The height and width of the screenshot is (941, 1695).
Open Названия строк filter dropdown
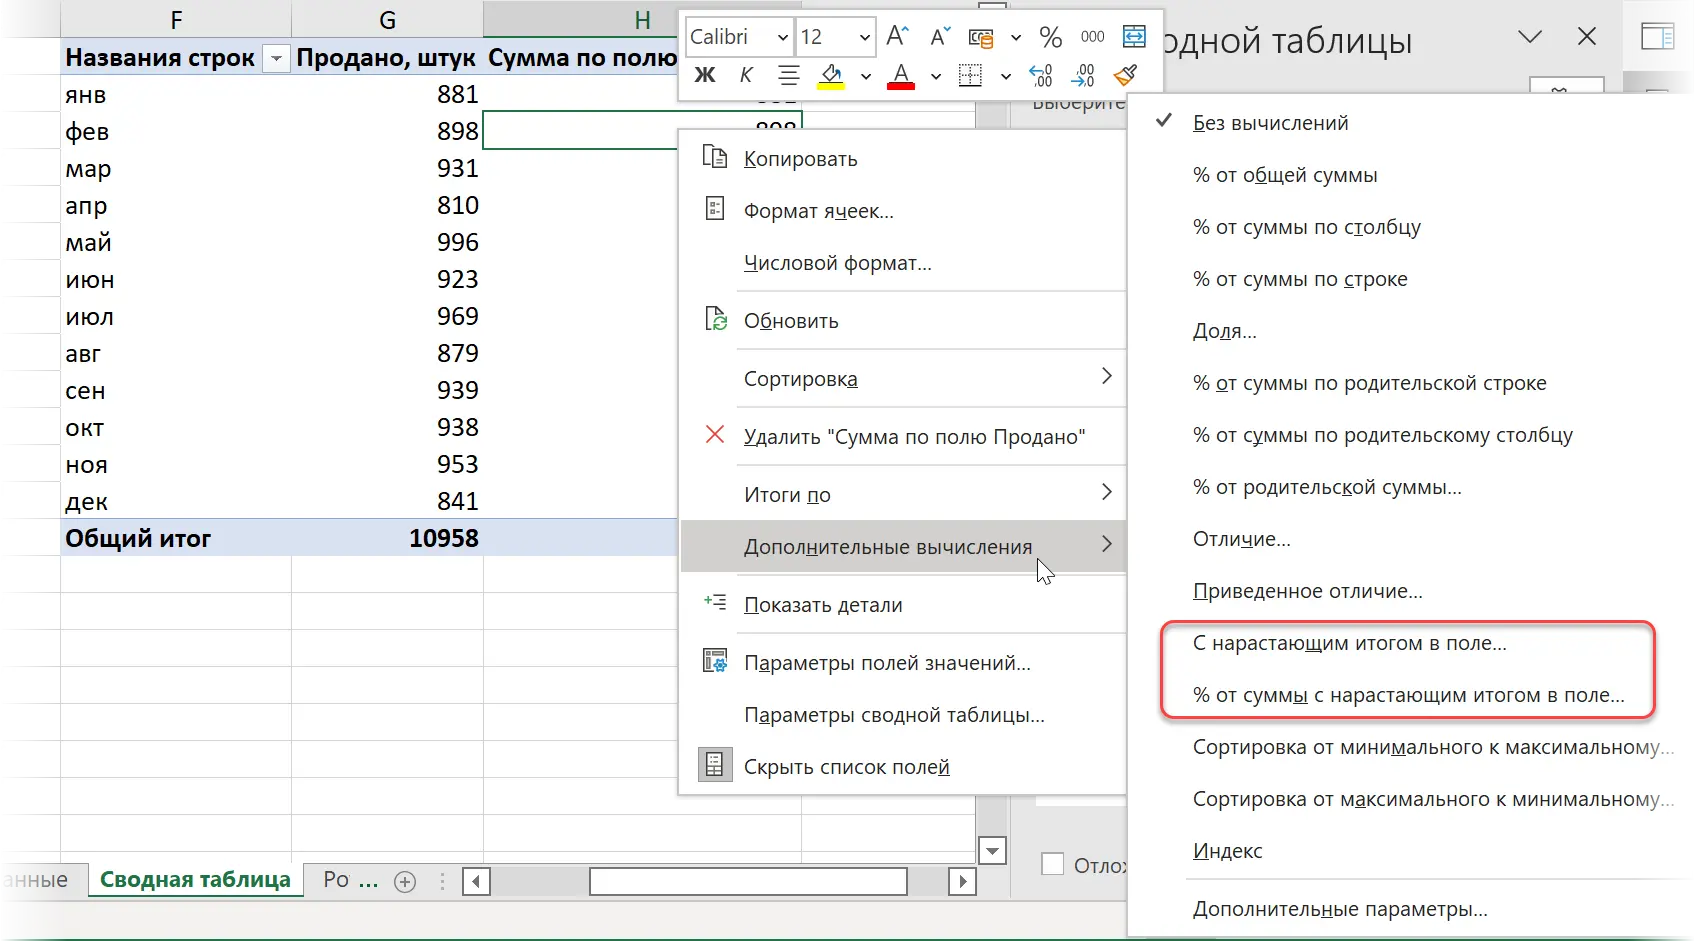pos(276,59)
